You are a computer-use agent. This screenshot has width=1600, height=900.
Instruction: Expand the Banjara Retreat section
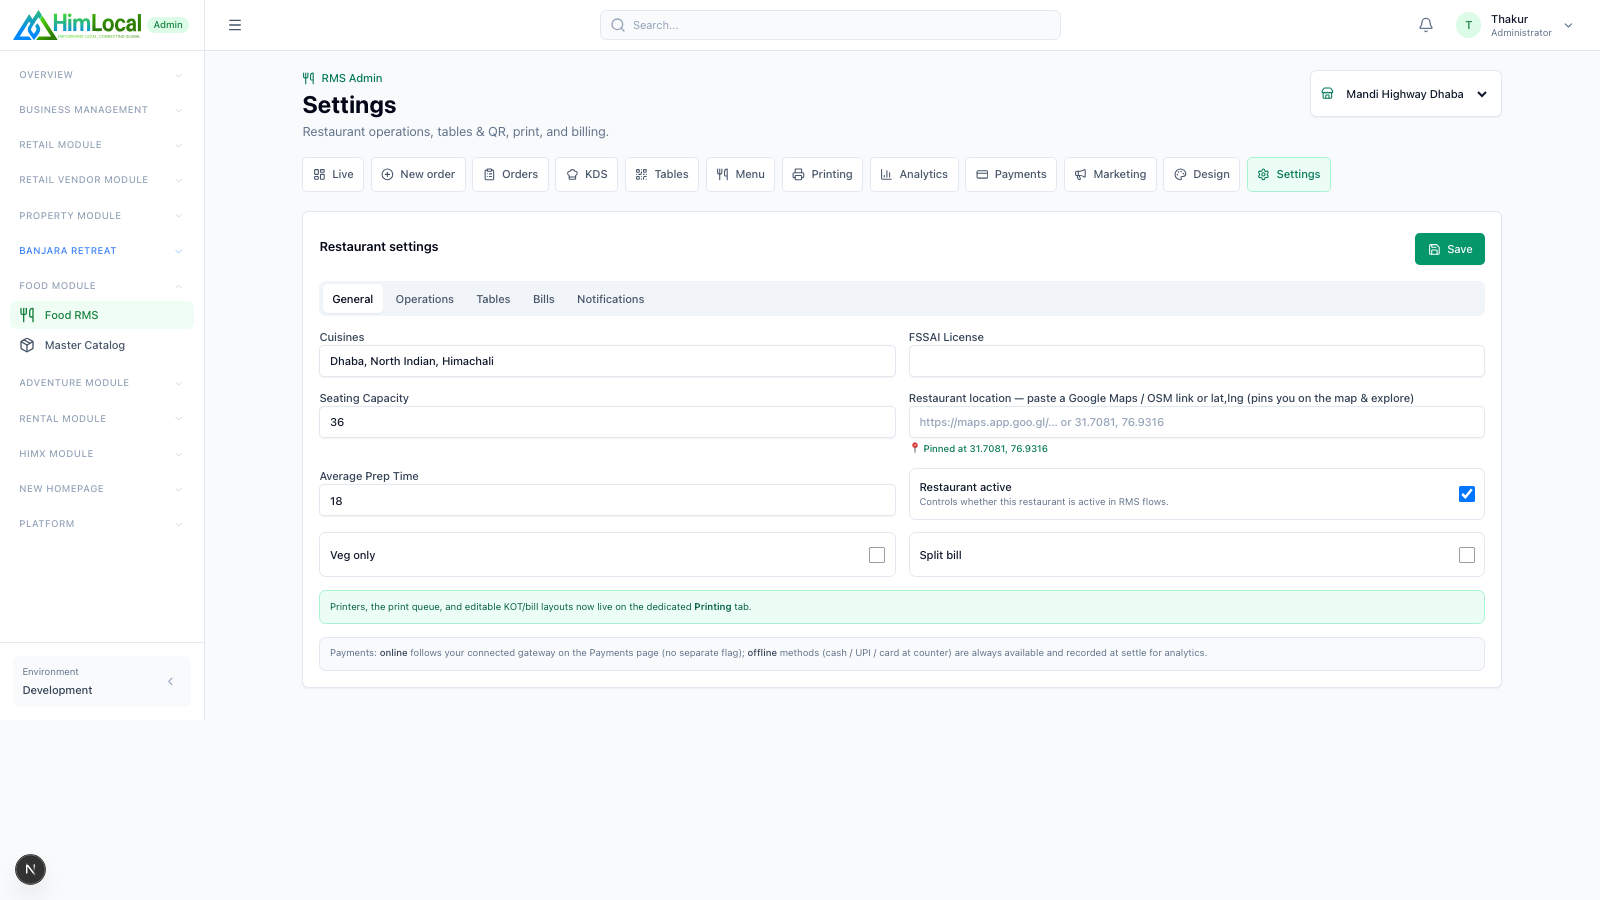click(101, 251)
